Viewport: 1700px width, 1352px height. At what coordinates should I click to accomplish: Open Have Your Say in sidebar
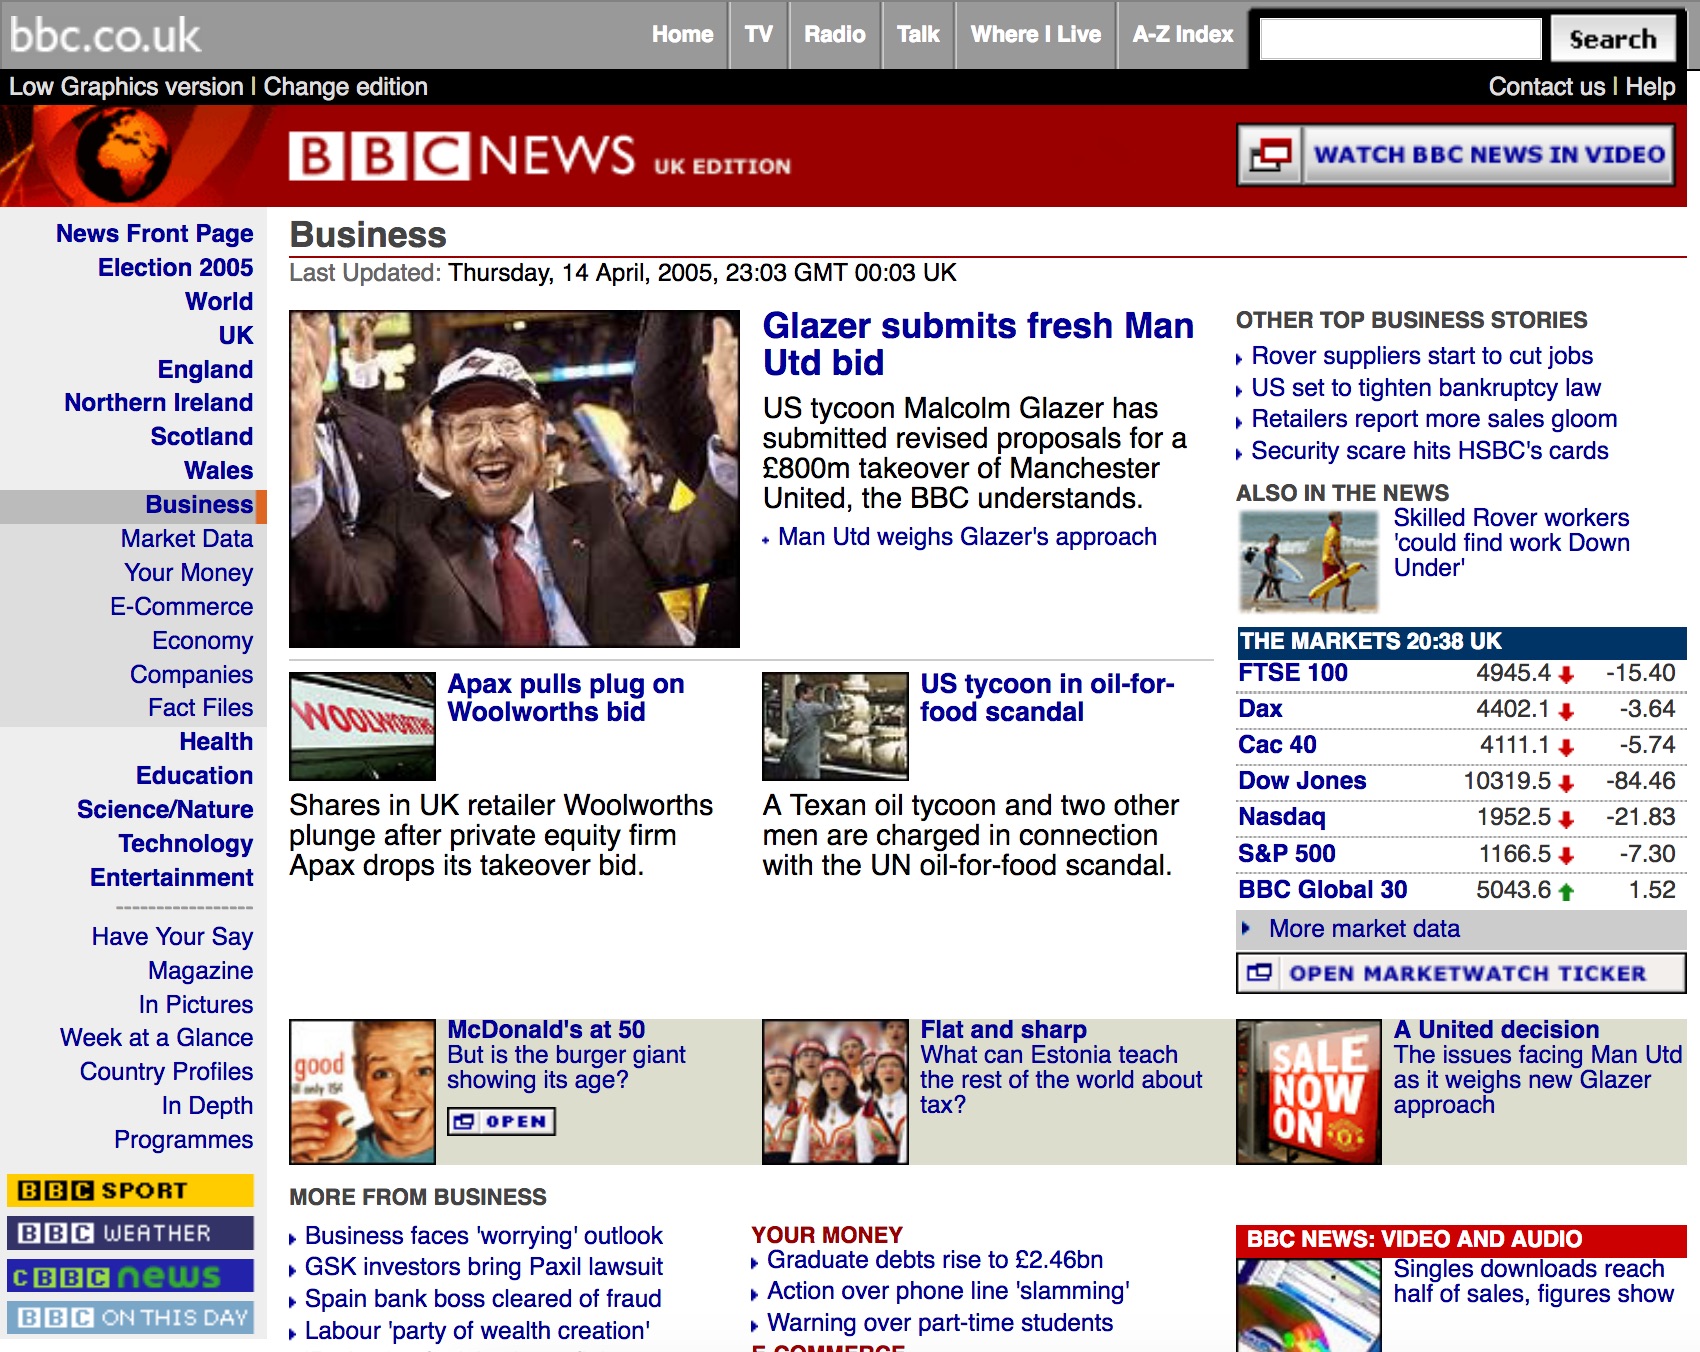point(173,936)
